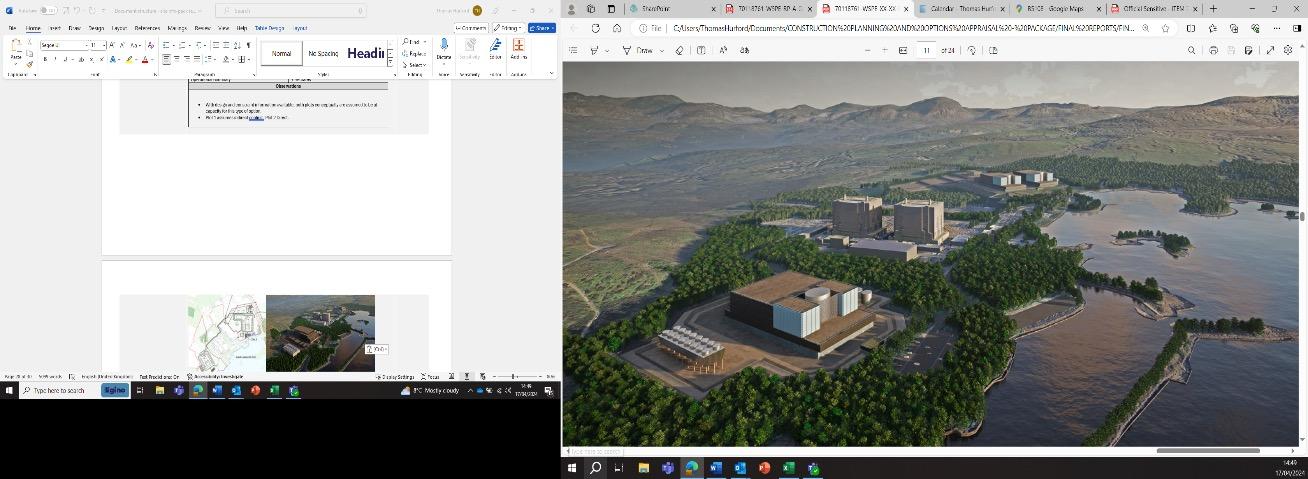
Task: Click the browser refresh icon
Action: pos(596,29)
